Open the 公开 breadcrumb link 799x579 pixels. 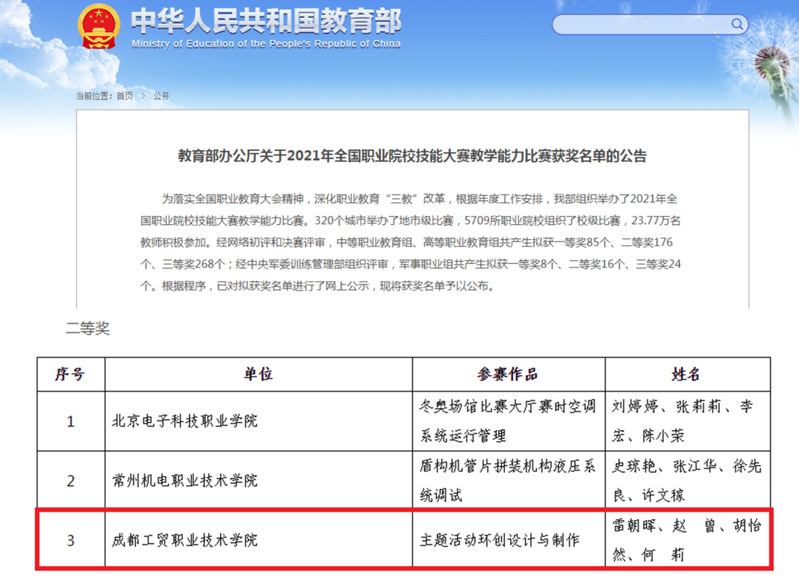[x=161, y=96]
